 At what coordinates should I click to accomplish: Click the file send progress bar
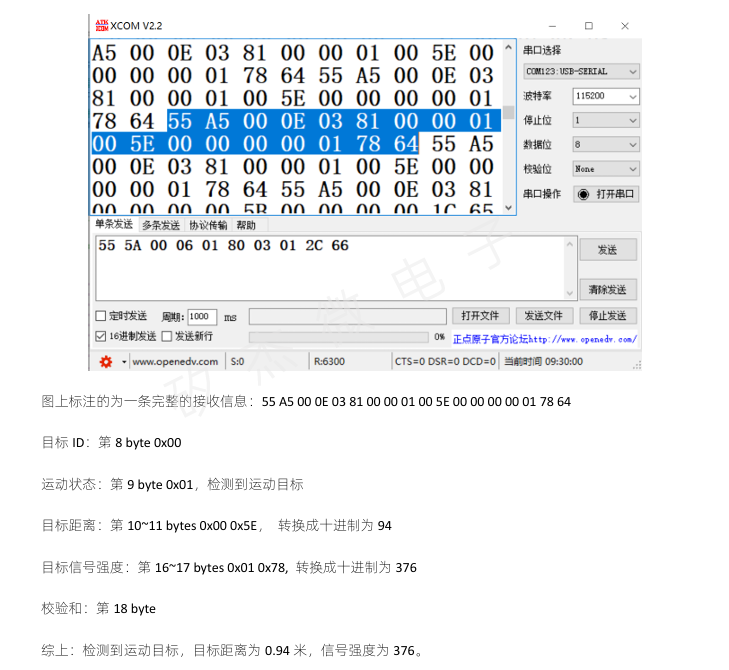point(338,337)
